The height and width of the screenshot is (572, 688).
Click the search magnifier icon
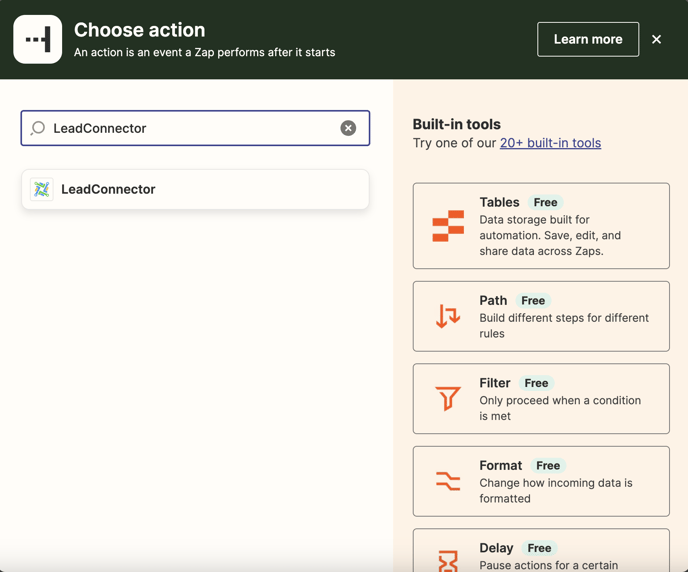[38, 128]
